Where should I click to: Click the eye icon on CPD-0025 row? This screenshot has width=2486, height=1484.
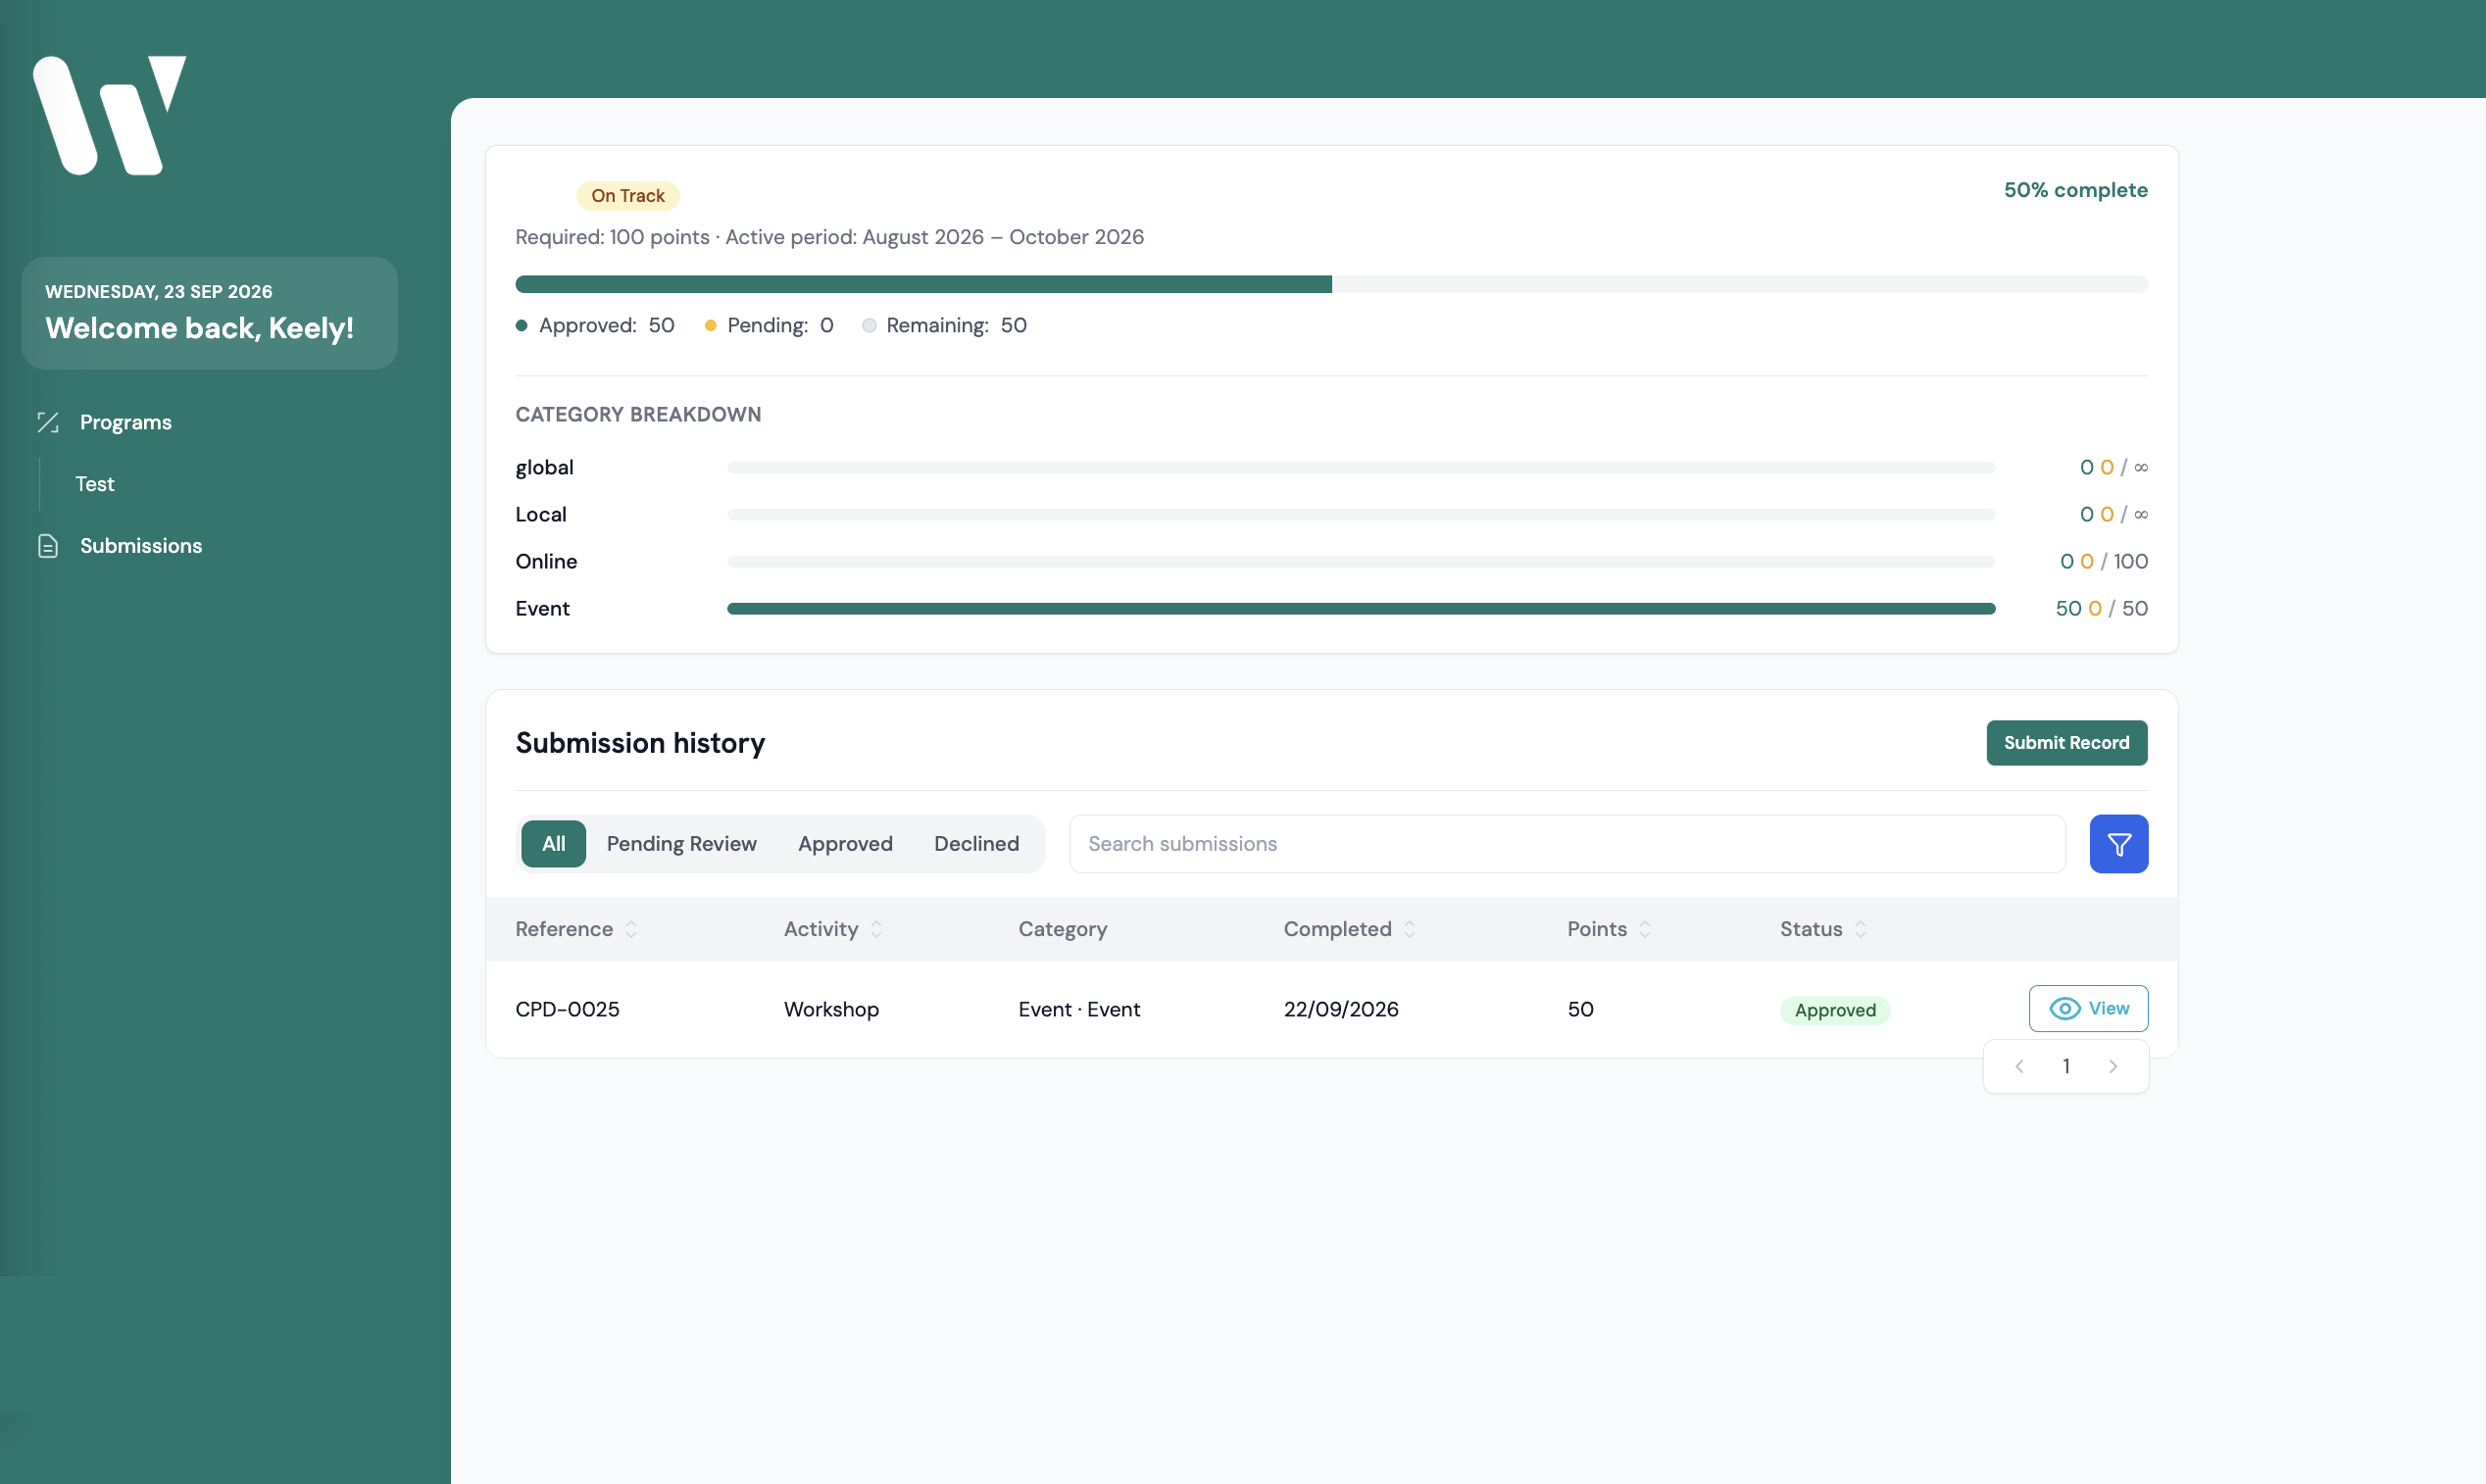coord(2064,1008)
